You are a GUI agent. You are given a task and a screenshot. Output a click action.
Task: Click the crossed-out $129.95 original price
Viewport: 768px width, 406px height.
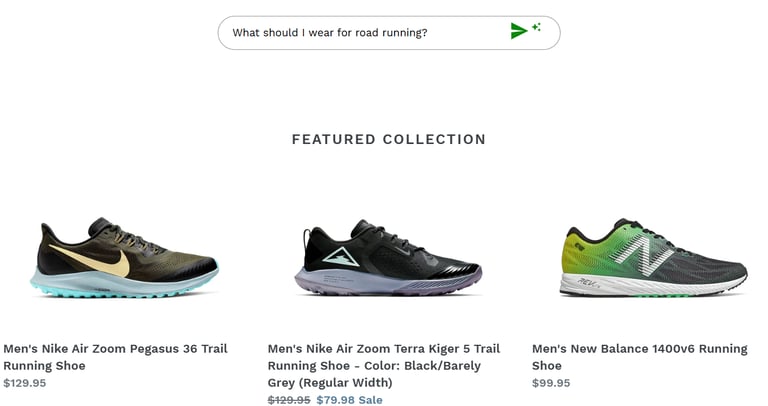(289, 400)
